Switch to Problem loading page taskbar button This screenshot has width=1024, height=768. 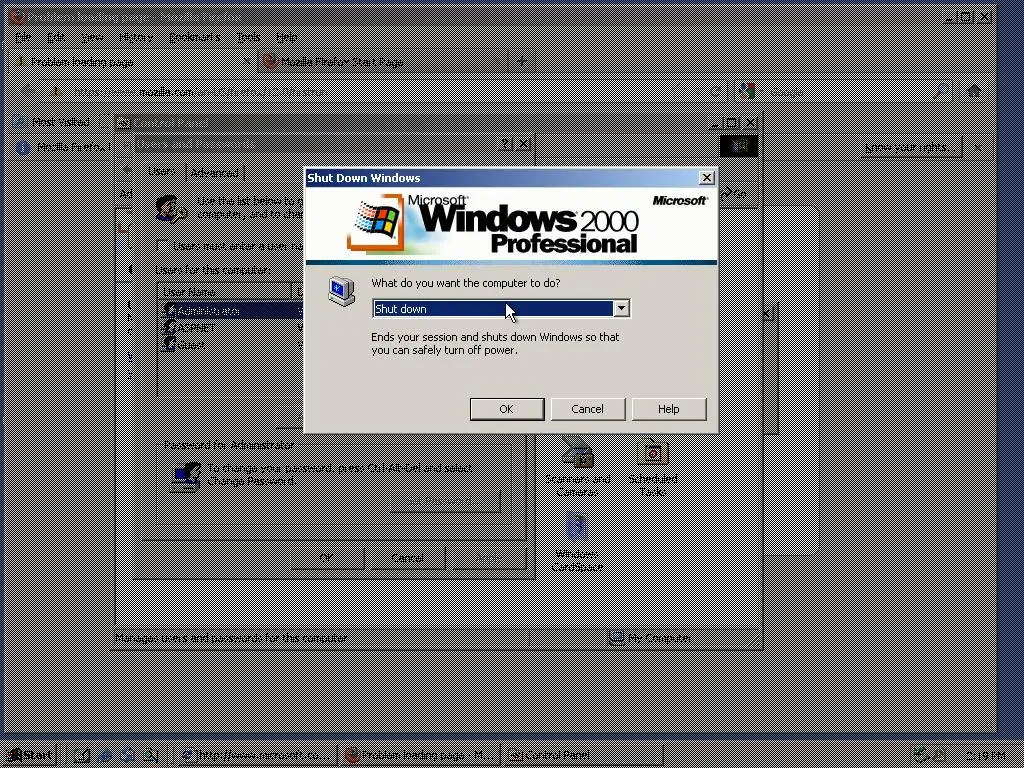click(421, 756)
